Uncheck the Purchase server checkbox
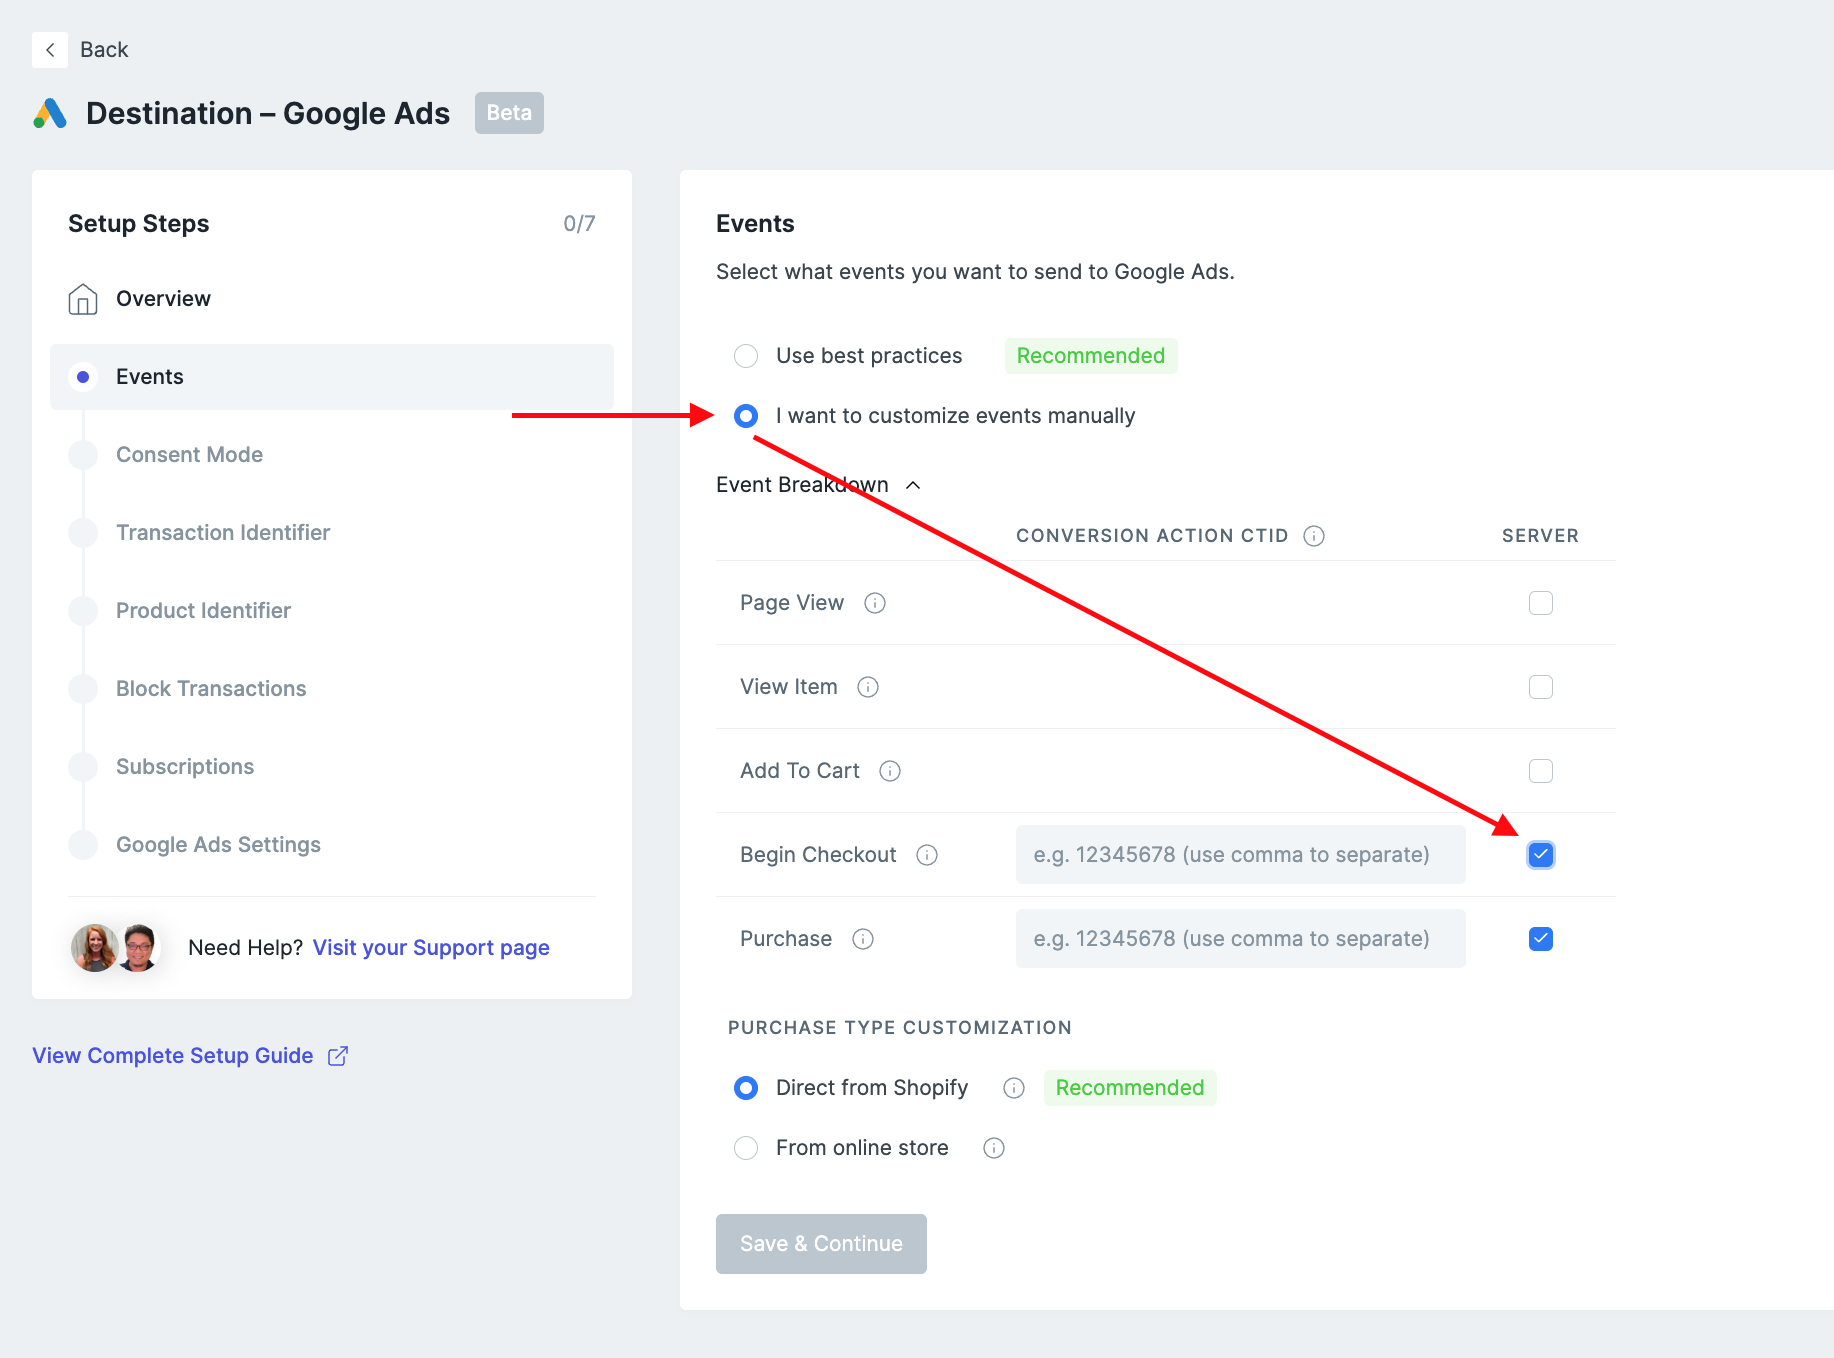The height and width of the screenshot is (1358, 1834). 1541,939
